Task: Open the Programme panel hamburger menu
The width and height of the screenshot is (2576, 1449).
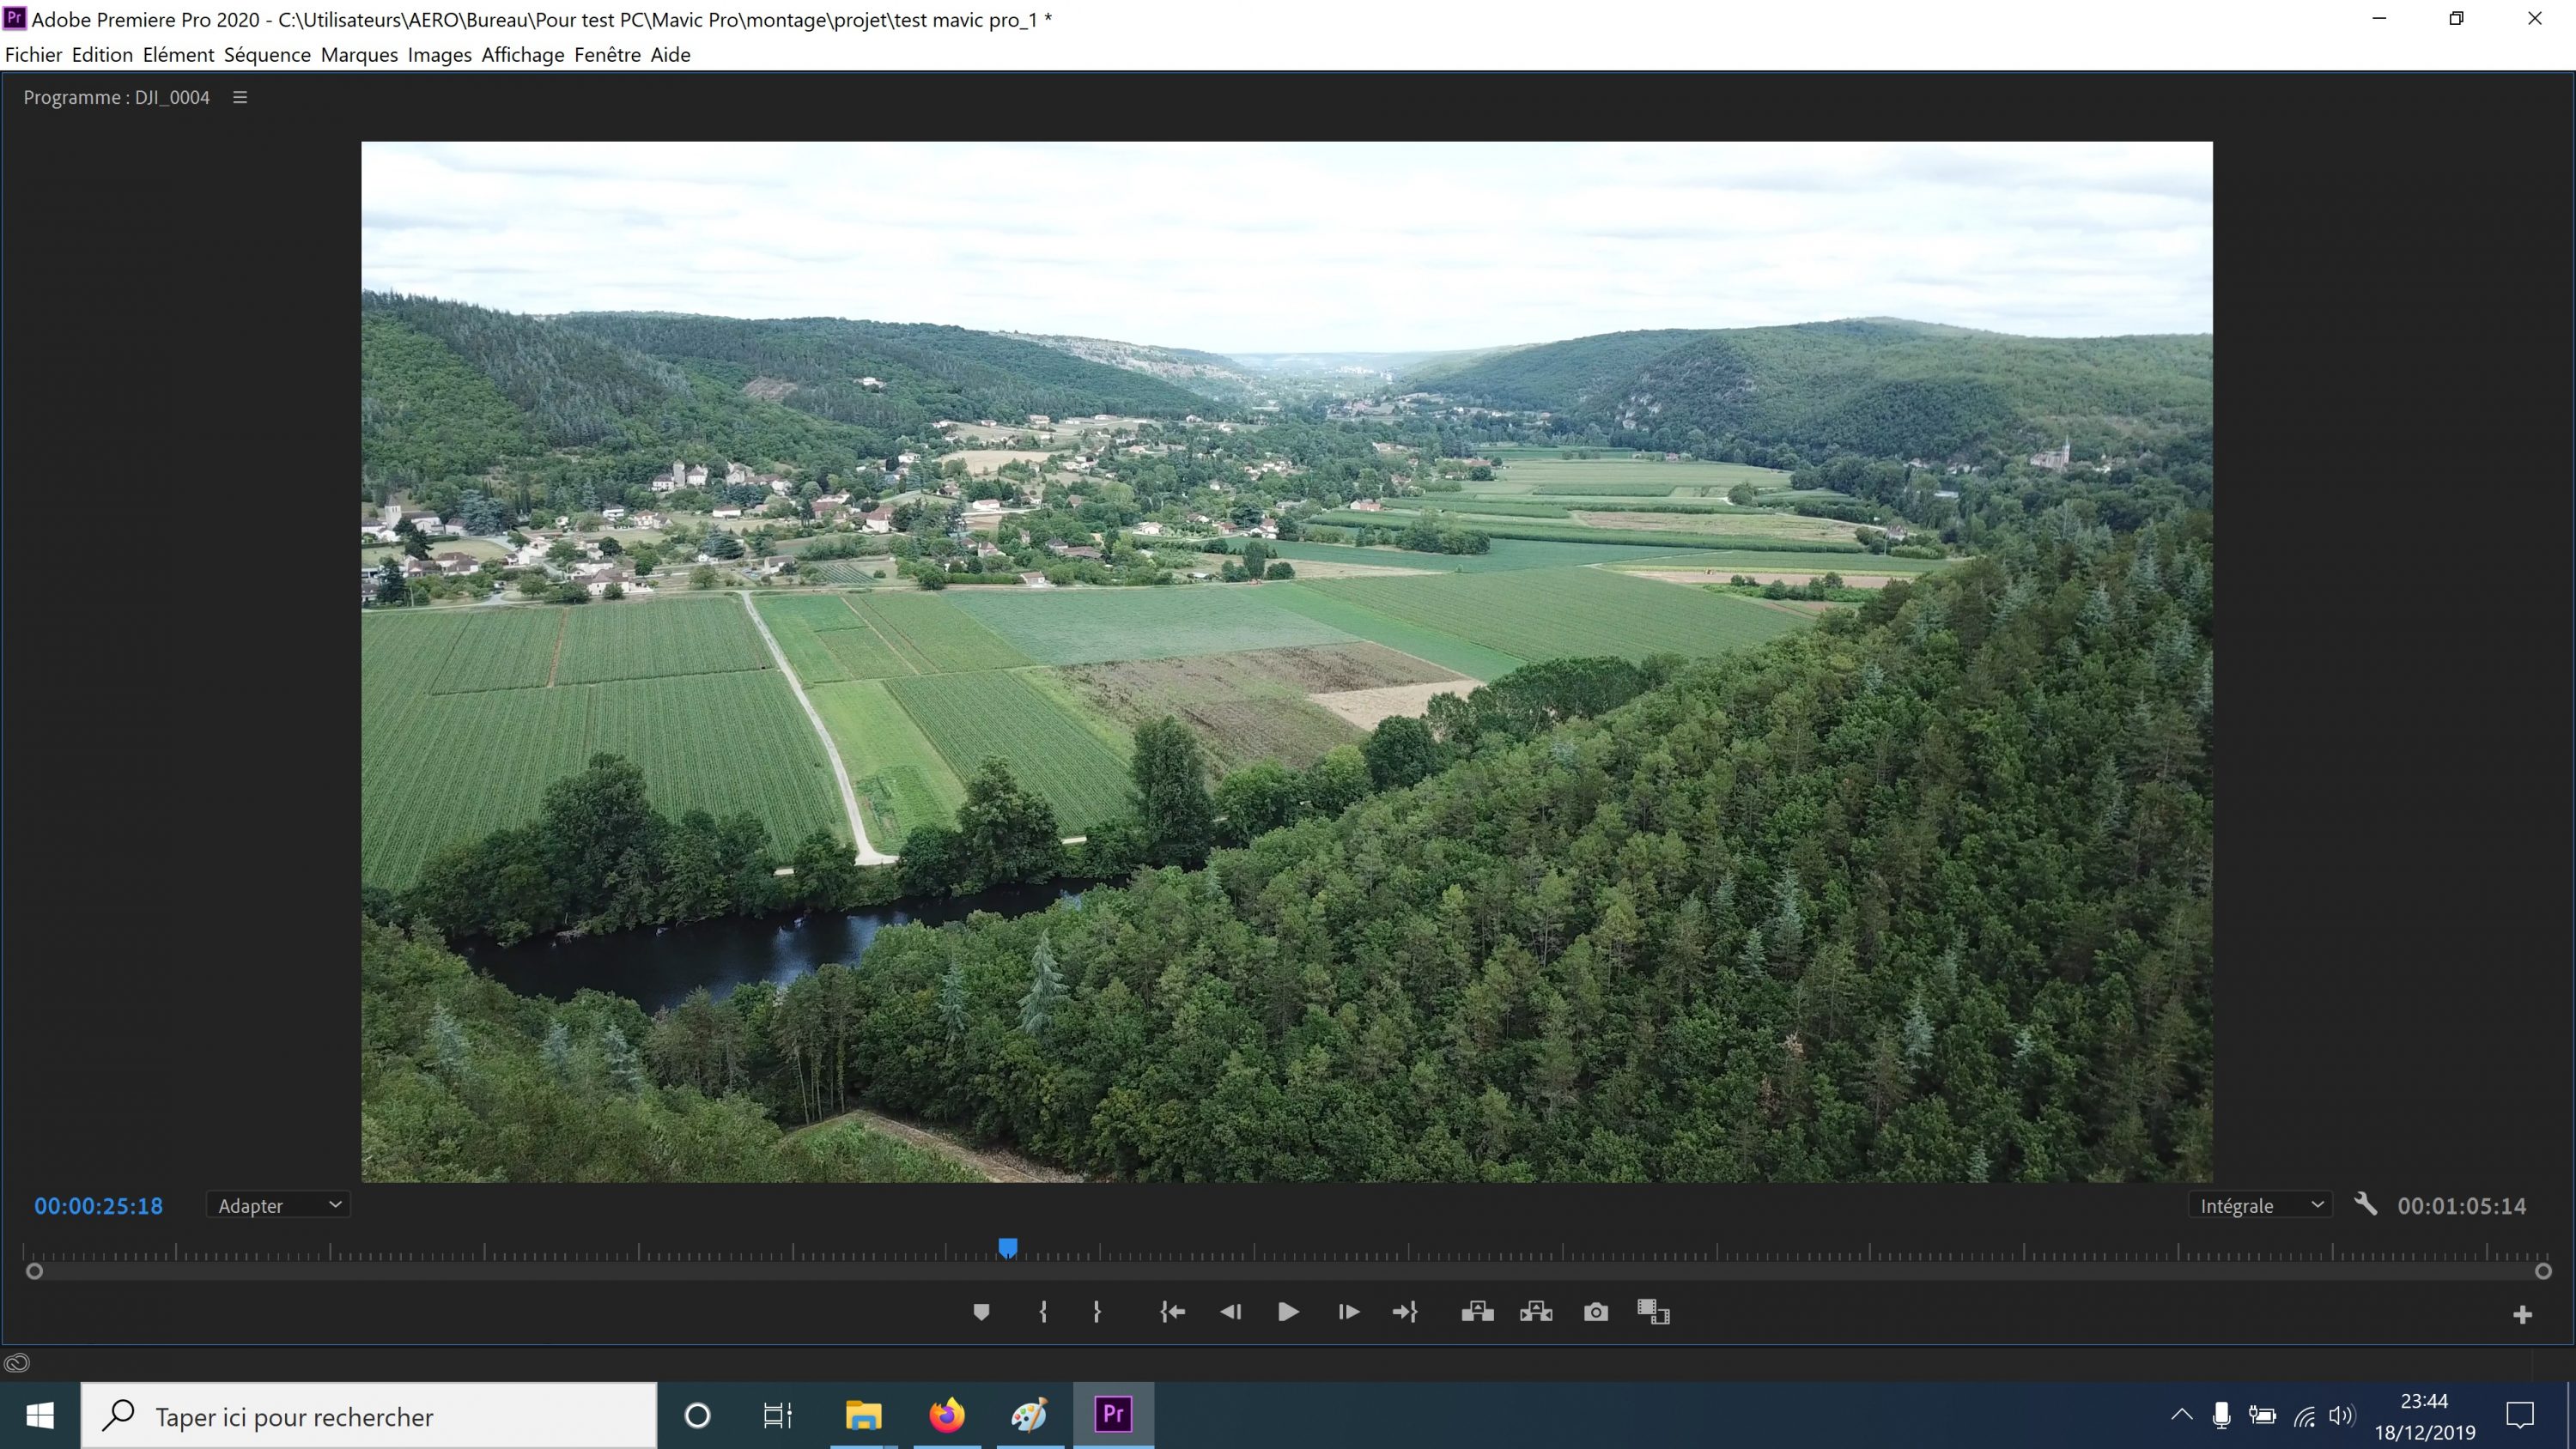Action: click(x=240, y=97)
